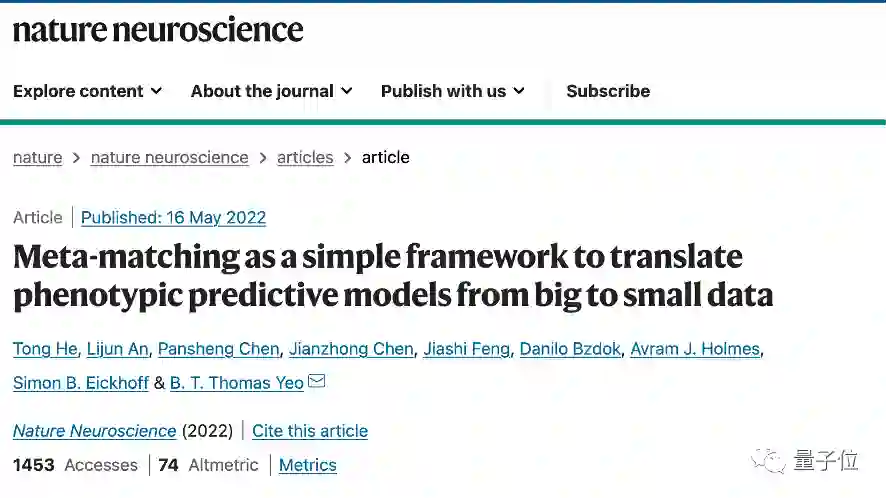
Task: Go to the nature breadcrumb link
Action: [x=37, y=157]
